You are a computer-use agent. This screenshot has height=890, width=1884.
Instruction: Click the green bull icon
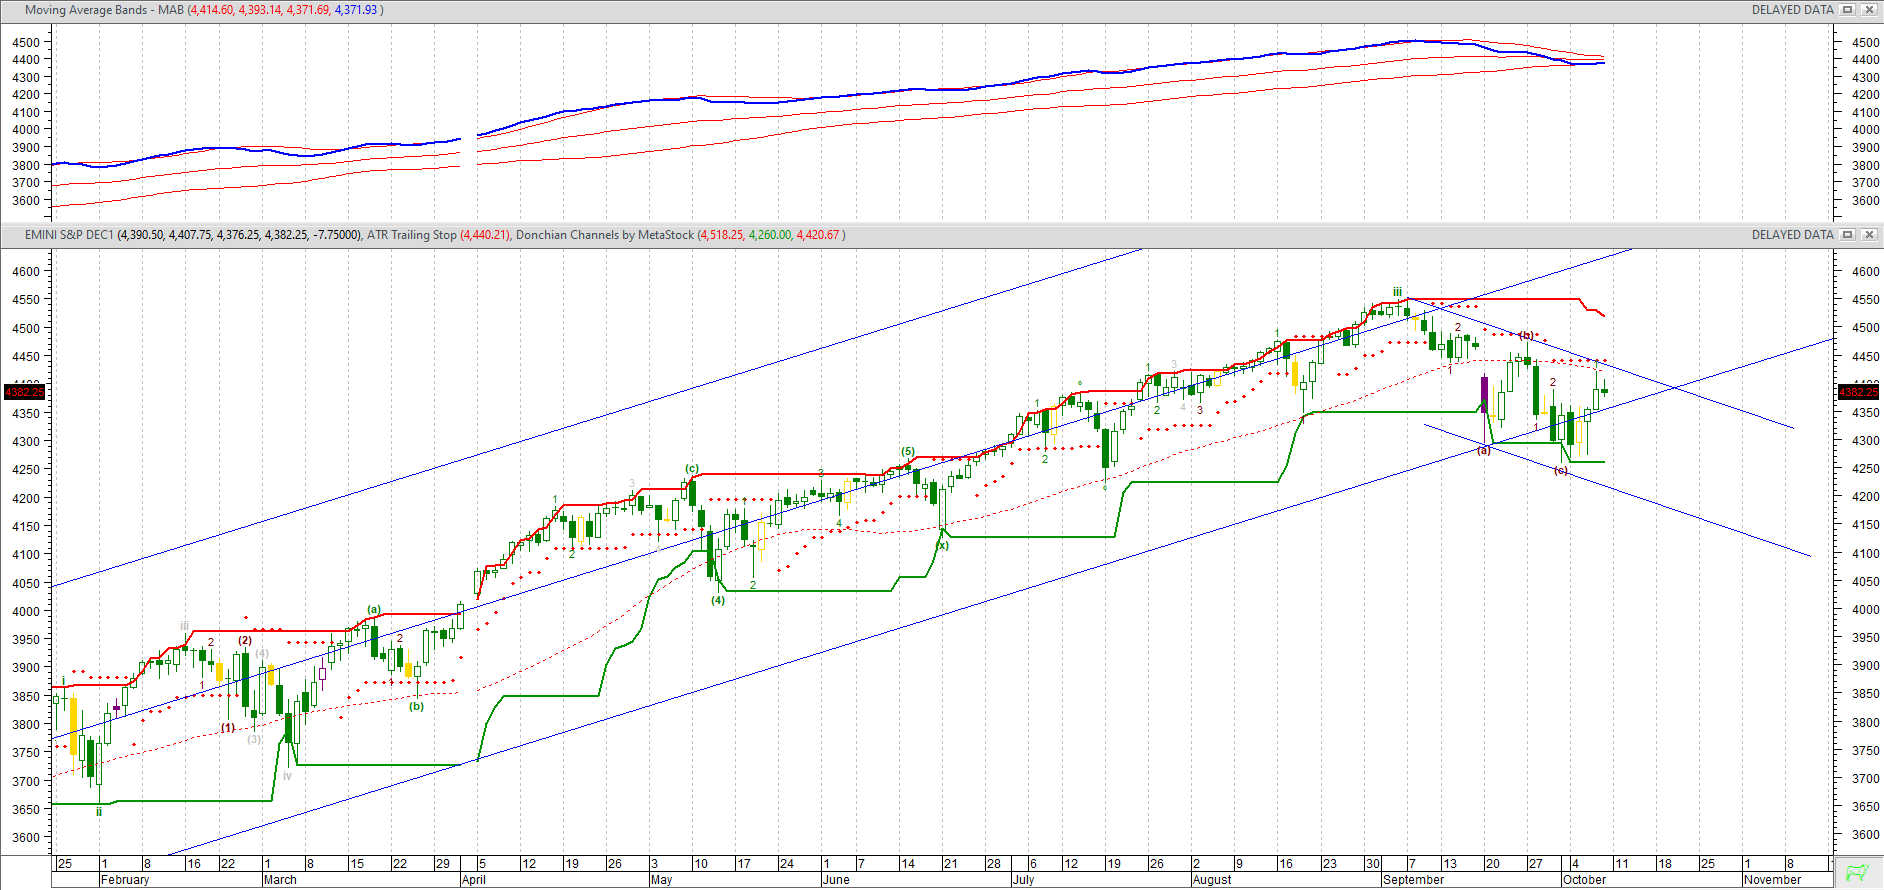coord(1858,872)
